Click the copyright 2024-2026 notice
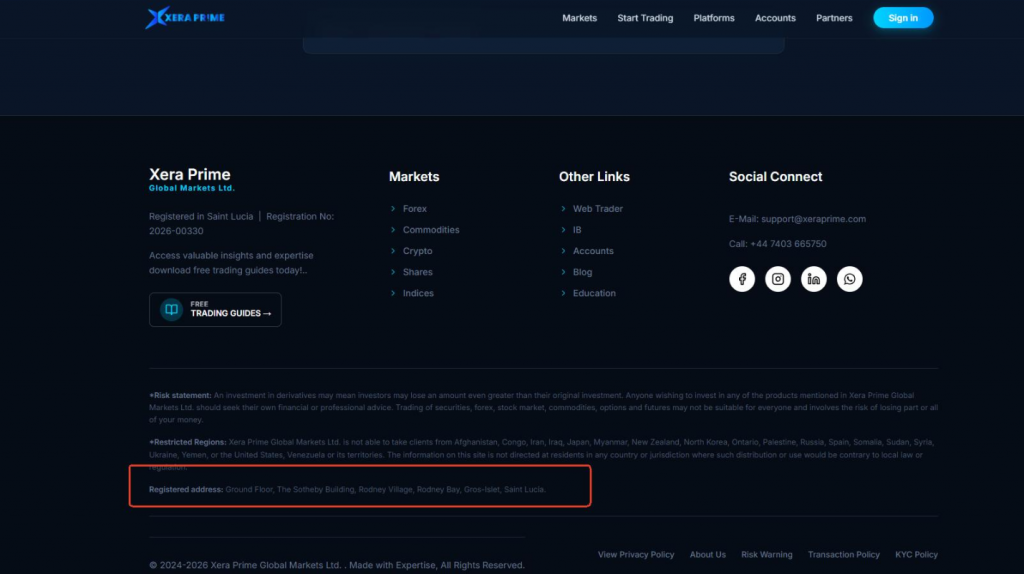Screen dimensions: 1024x574 (x=336, y=565)
